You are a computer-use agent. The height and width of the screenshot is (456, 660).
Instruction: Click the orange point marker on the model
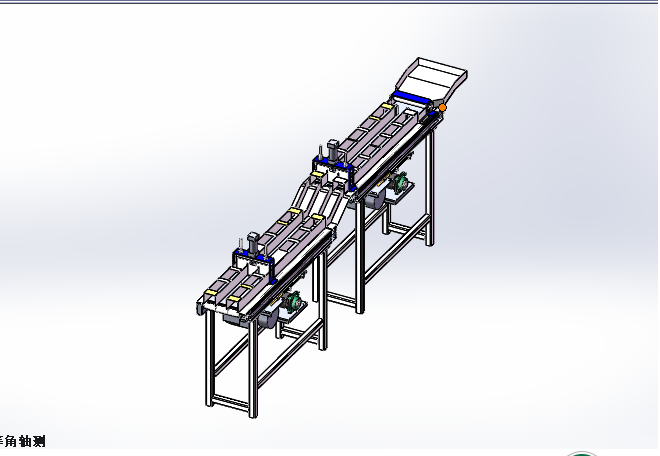pyautogui.click(x=442, y=108)
